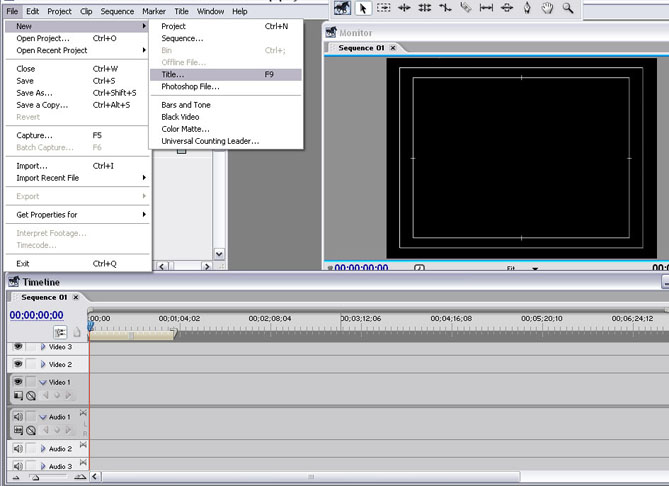Viewport: 669px width, 486px height.
Task: Click the Timeline timecode 00;00;00;00
Action: (x=36, y=315)
